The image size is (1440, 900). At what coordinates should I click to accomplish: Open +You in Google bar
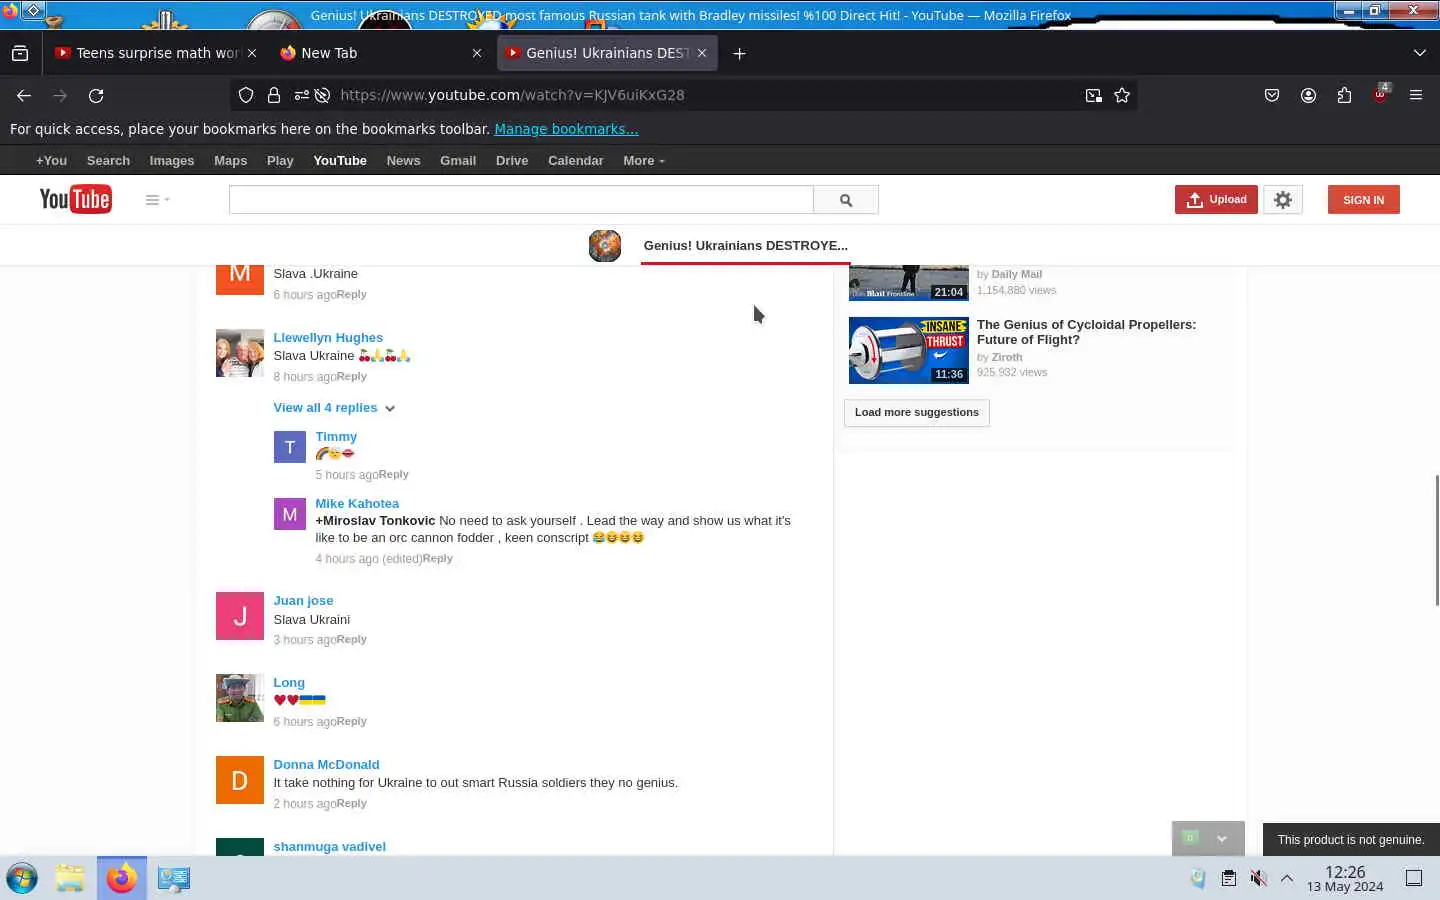[x=51, y=160]
